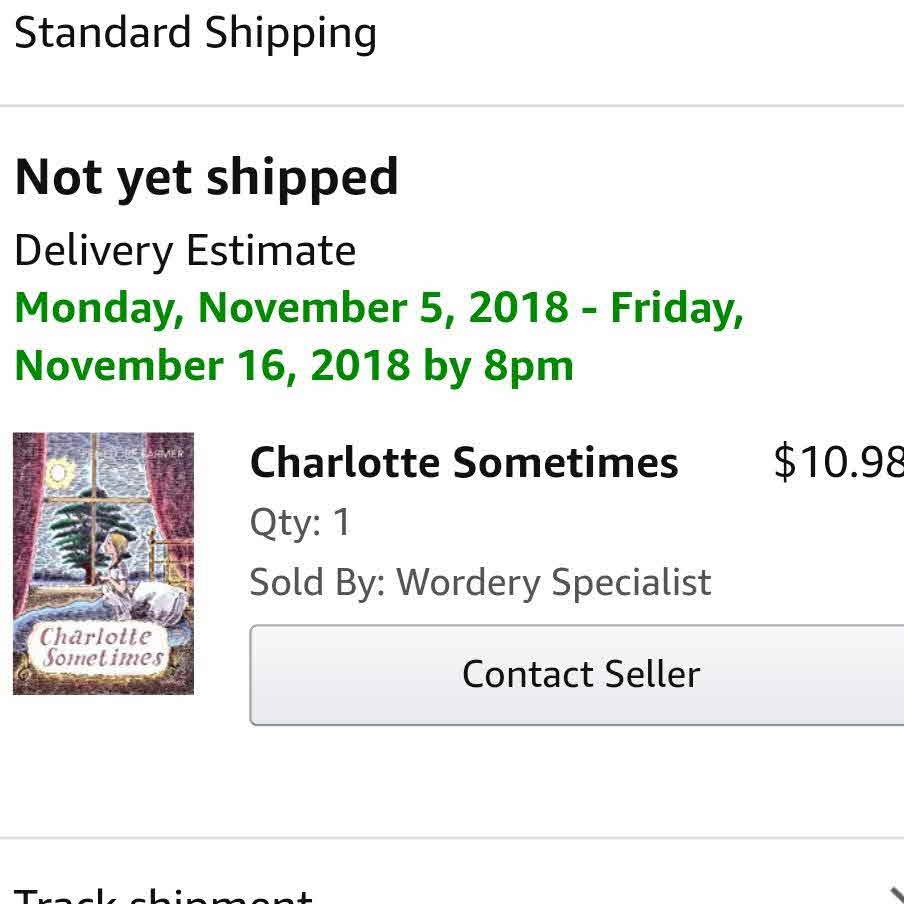Screen dimensions: 904x904
Task: Click the November 16, 2018 by 8pm text
Action: coord(294,366)
